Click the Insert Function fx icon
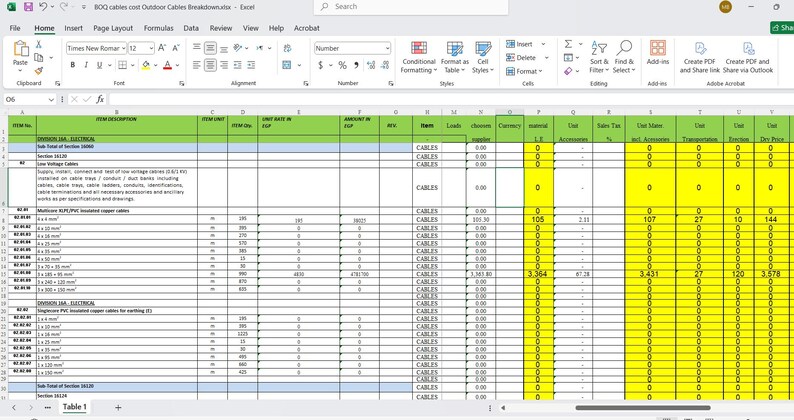 click(100, 99)
